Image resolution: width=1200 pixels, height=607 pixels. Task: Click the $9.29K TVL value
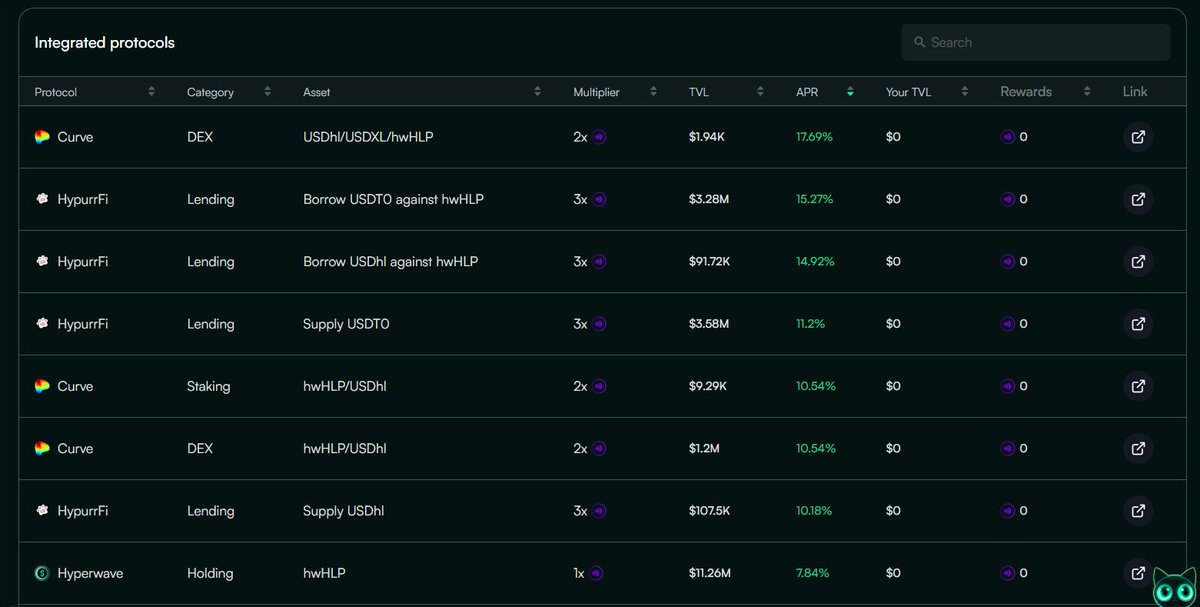pyautogui.click(x=708, y=386)
